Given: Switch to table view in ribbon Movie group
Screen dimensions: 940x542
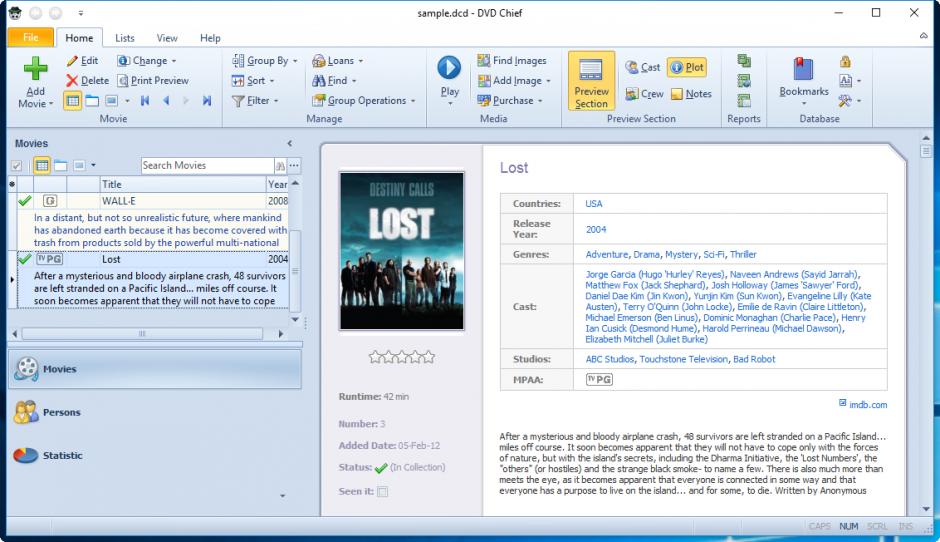Looking at the screenshot, I should [73, 101].
